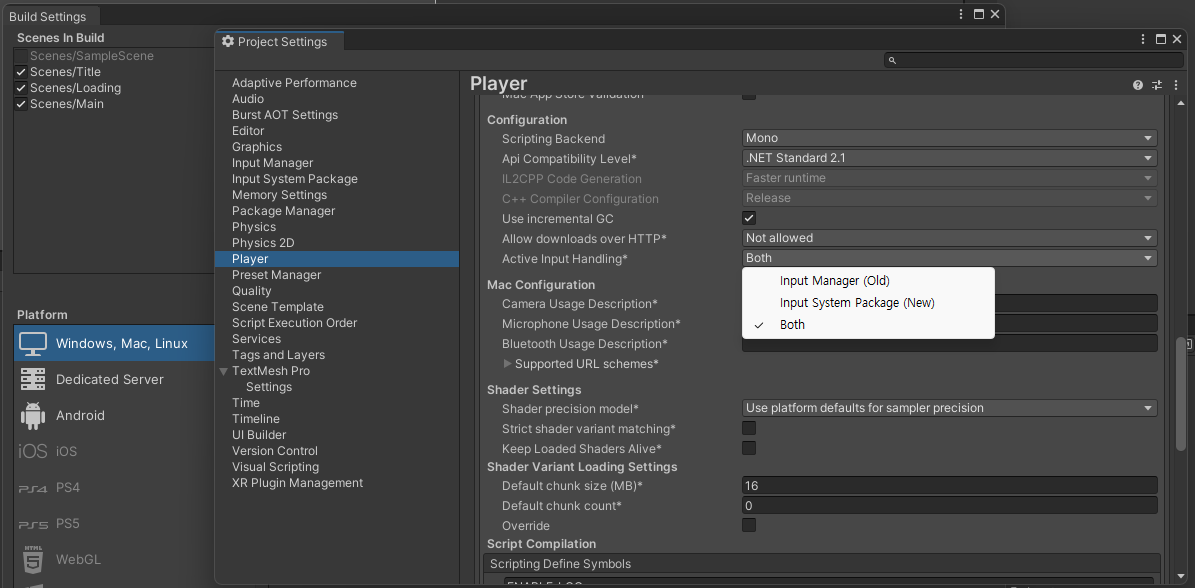Open Player help documentation icon
This screenshot has height=588, width=1195.
1138,85
